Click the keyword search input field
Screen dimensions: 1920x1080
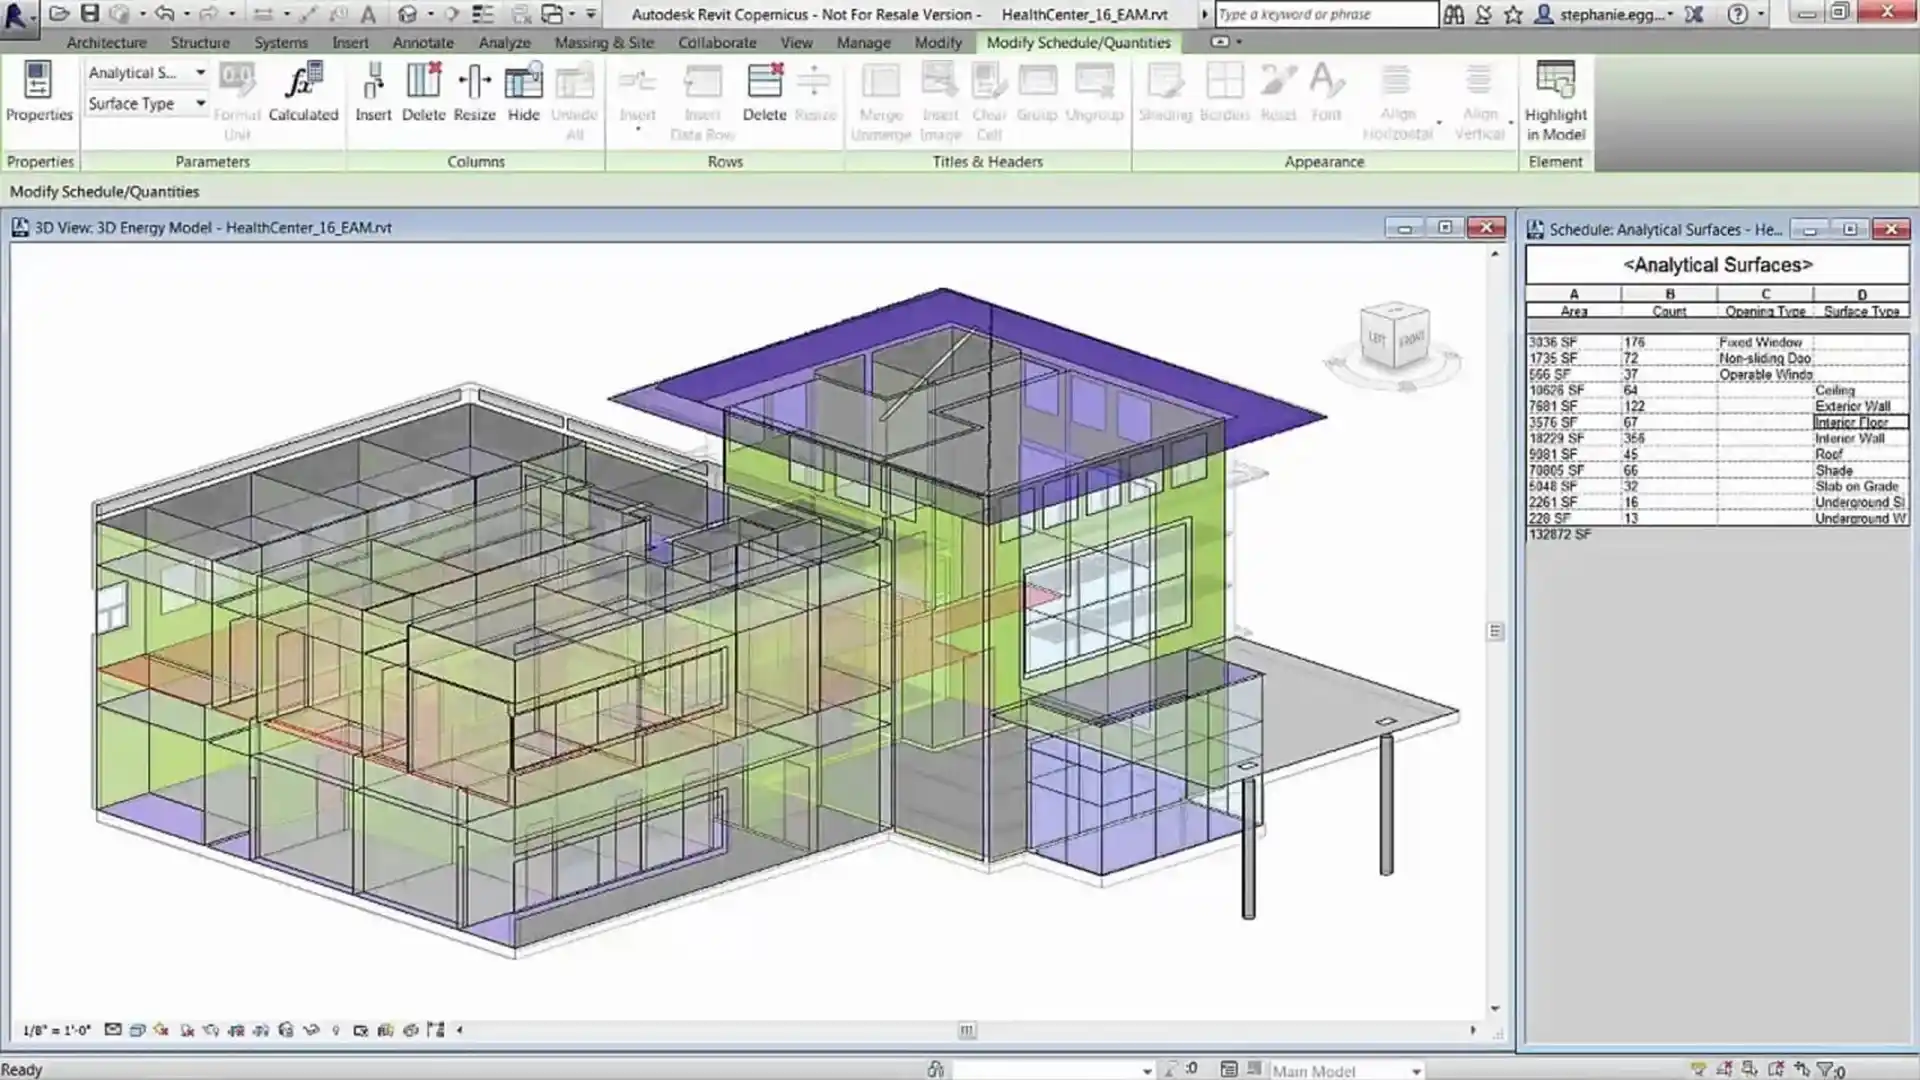point(1326,14)
